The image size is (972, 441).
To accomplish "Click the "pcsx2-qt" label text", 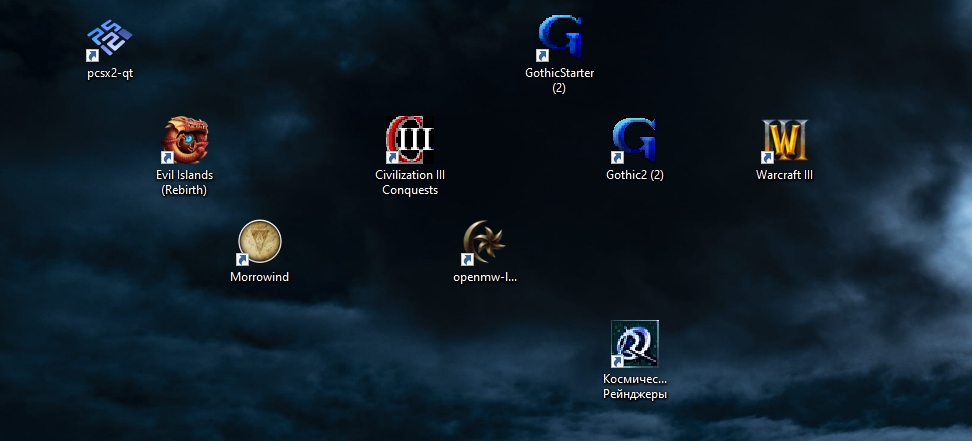I will click(110, 74).
